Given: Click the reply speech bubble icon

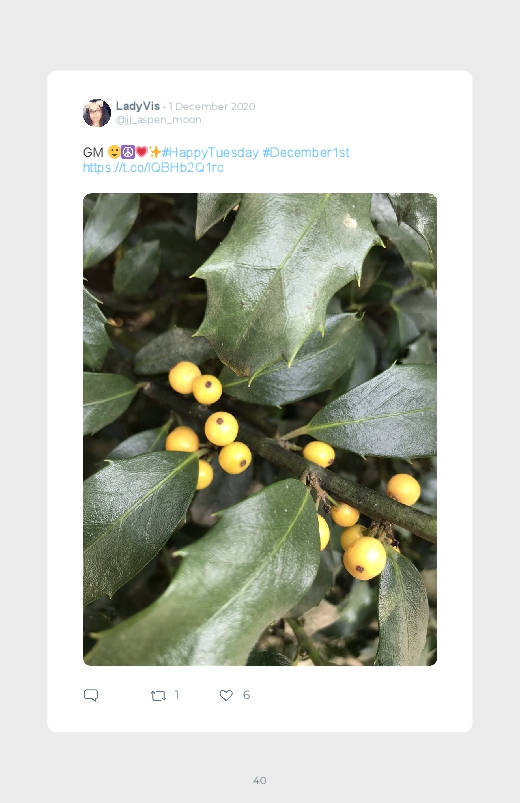Looking at the screenshot, I should click(x=91, y=695).
